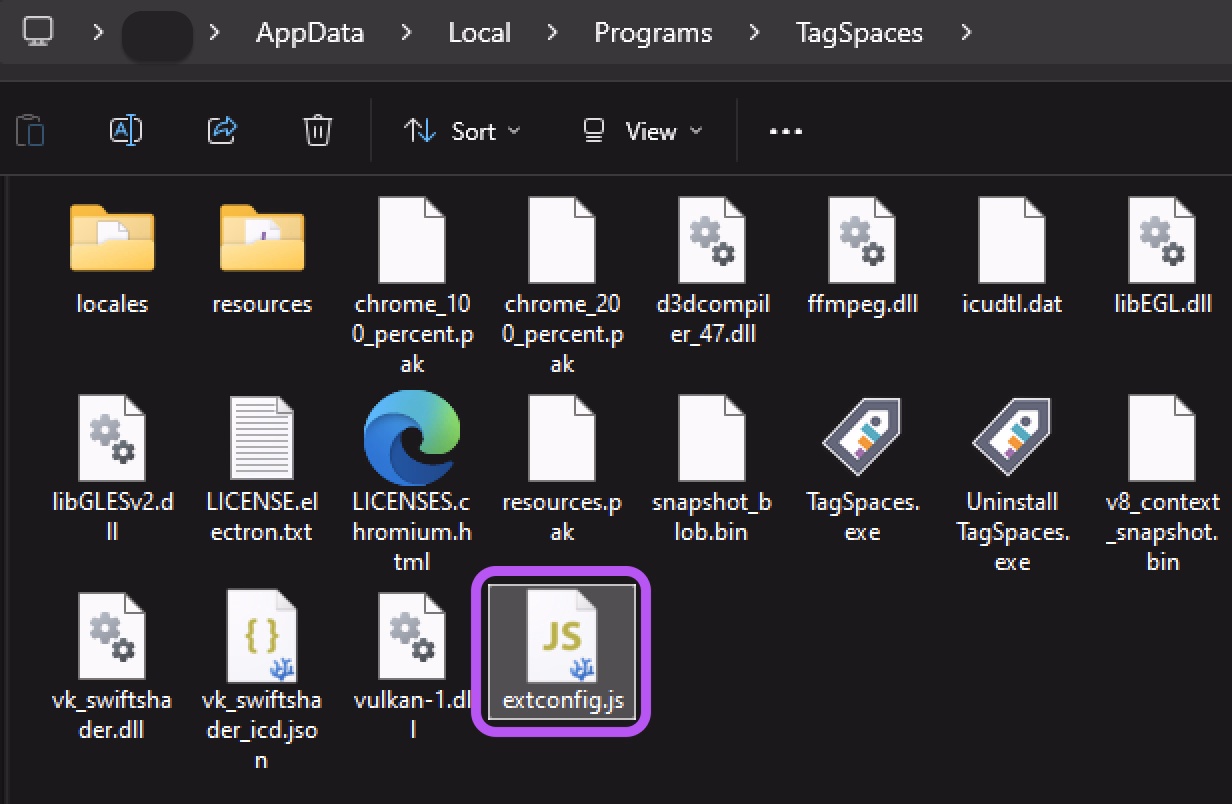Open the See more (...) menu
Screen dimensions: 1232x804
point(785,131)
